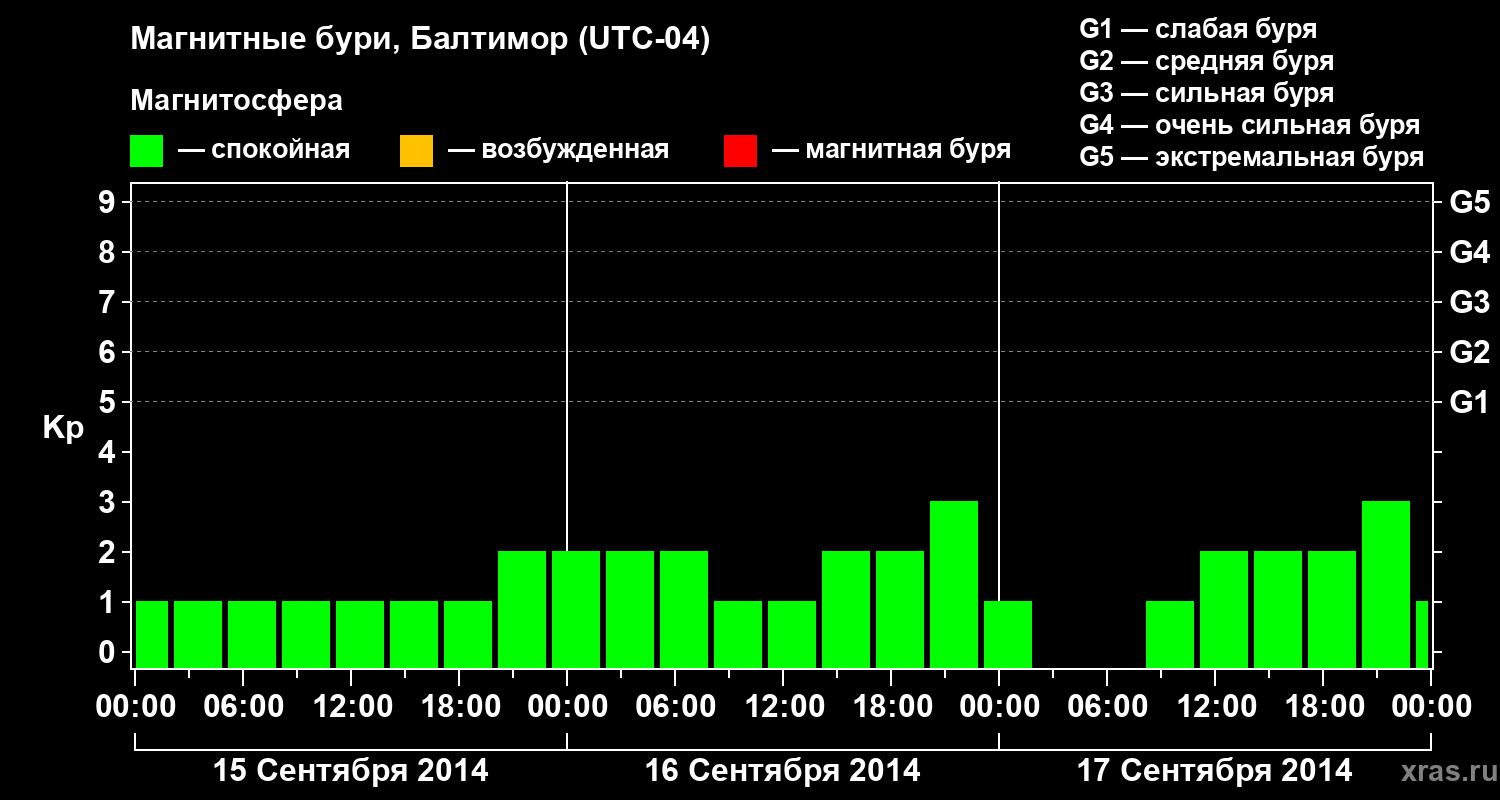Click the 'G4 — очень сильная буря' description
The height and width of the screenshot is (800, 1500).
1250,125
